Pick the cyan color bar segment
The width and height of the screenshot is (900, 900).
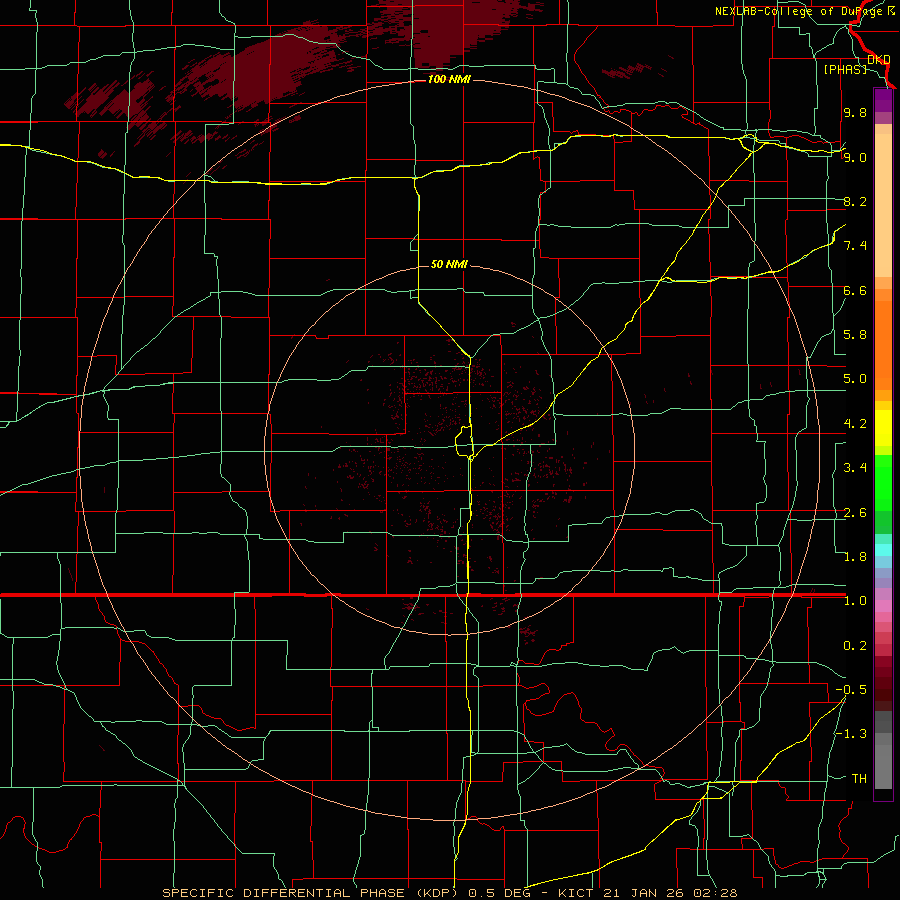coord(883,550)
